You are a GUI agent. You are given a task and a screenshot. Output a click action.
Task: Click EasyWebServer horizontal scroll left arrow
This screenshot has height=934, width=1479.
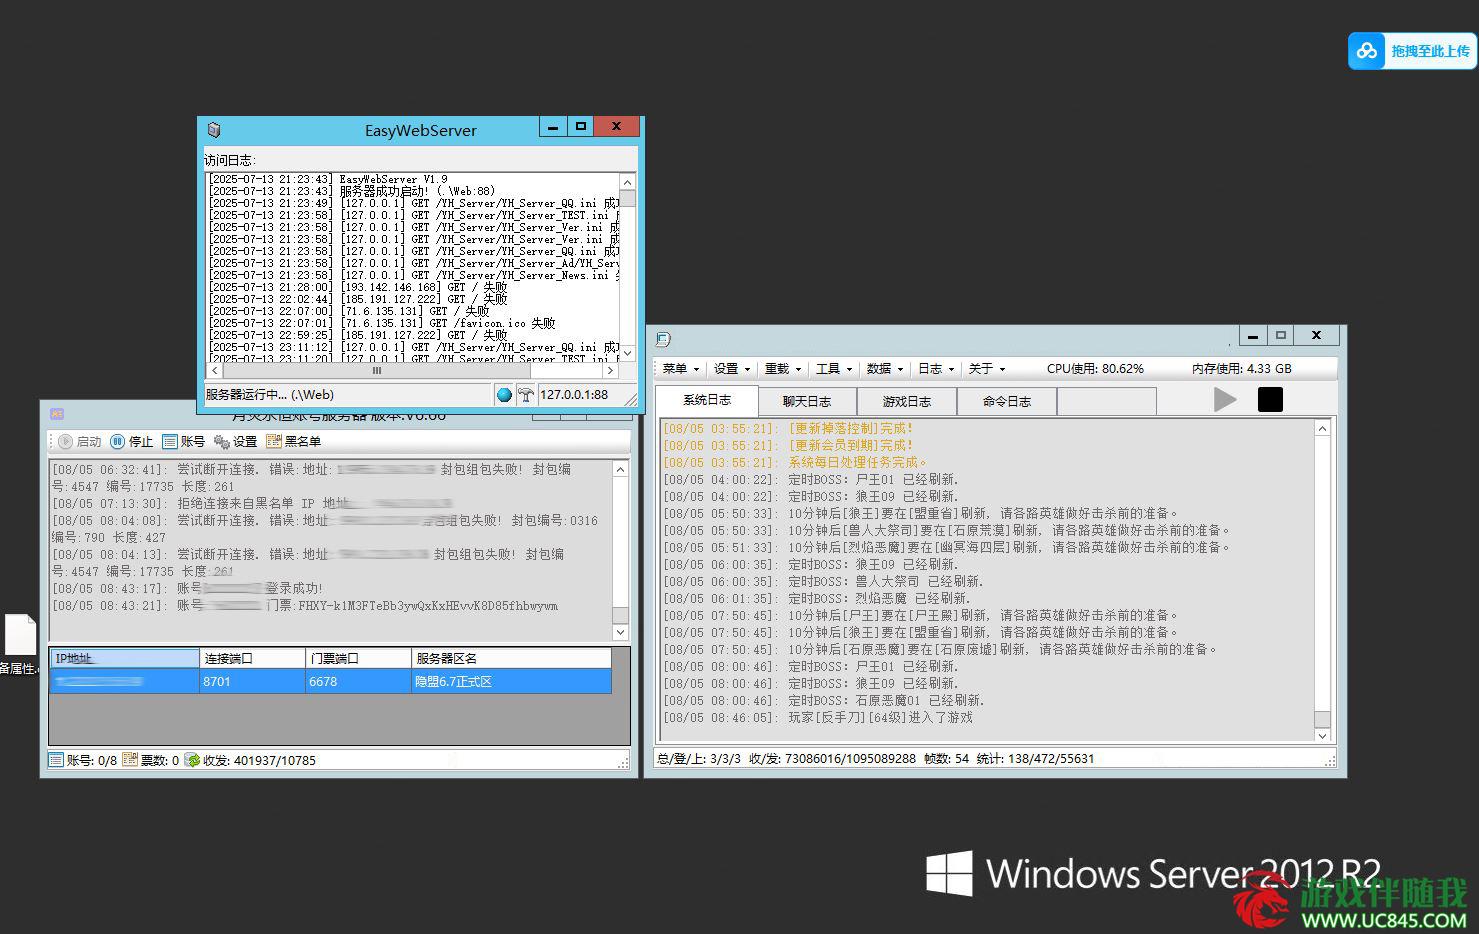(214, 370)
